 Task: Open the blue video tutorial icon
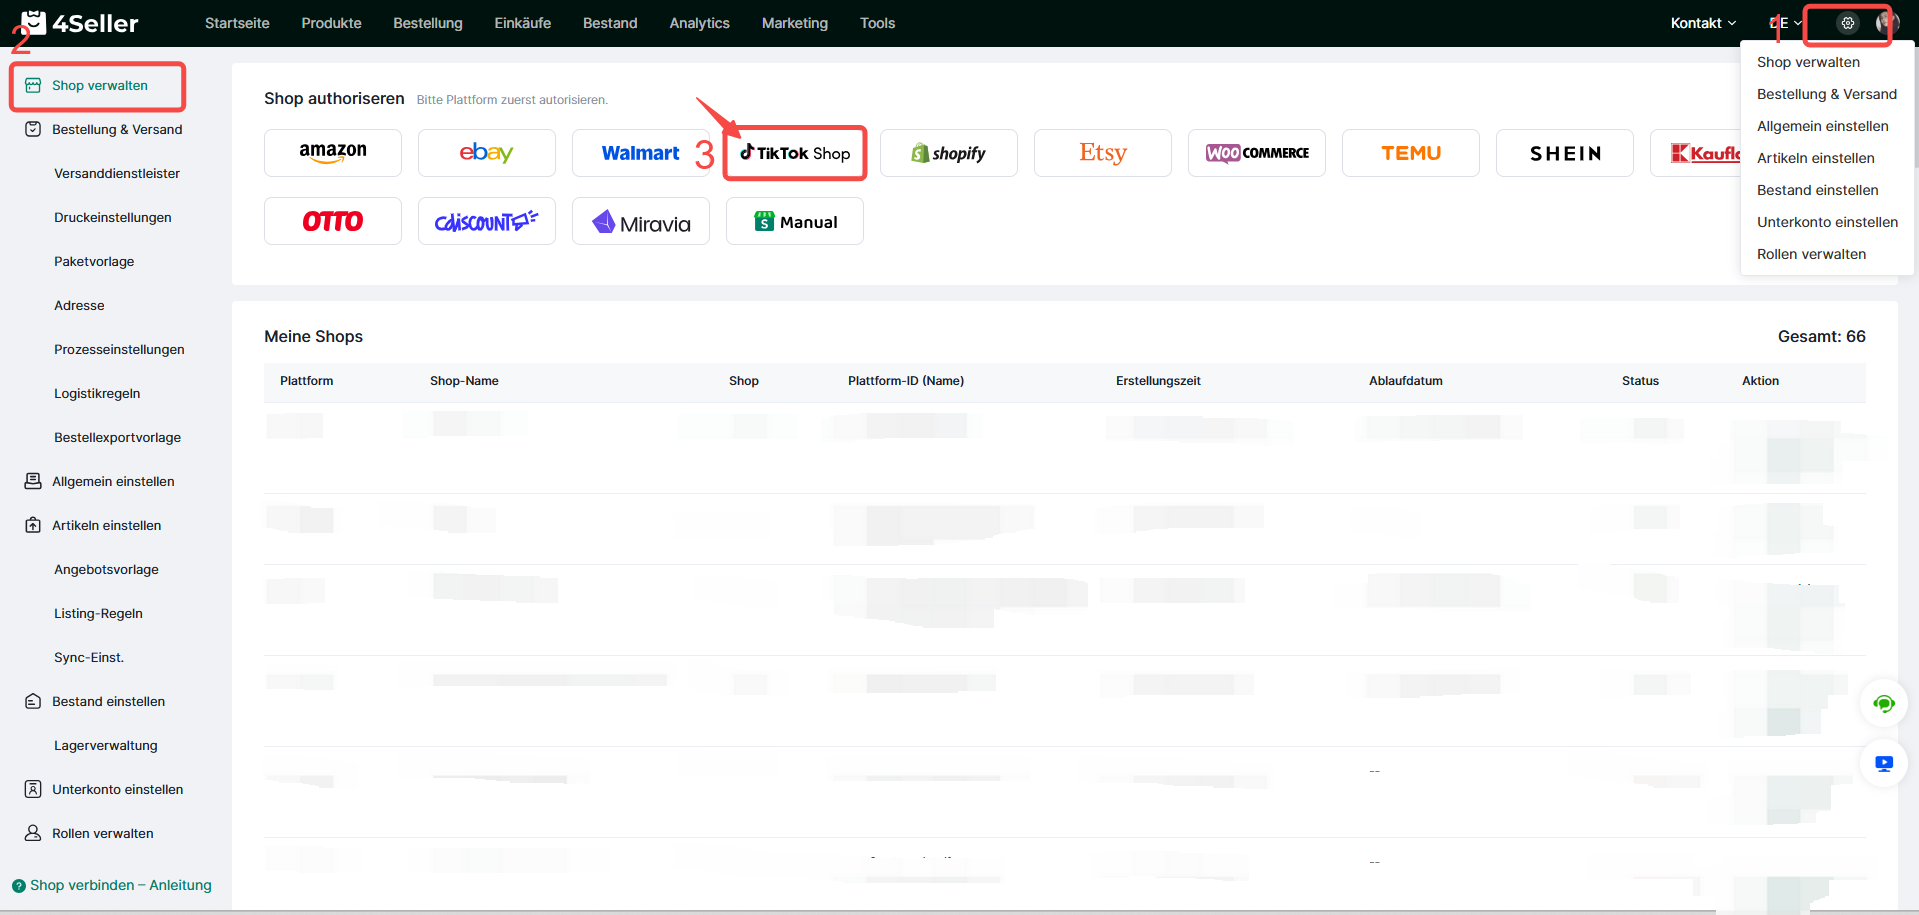pyautogui.click(x=1884, y=764)
